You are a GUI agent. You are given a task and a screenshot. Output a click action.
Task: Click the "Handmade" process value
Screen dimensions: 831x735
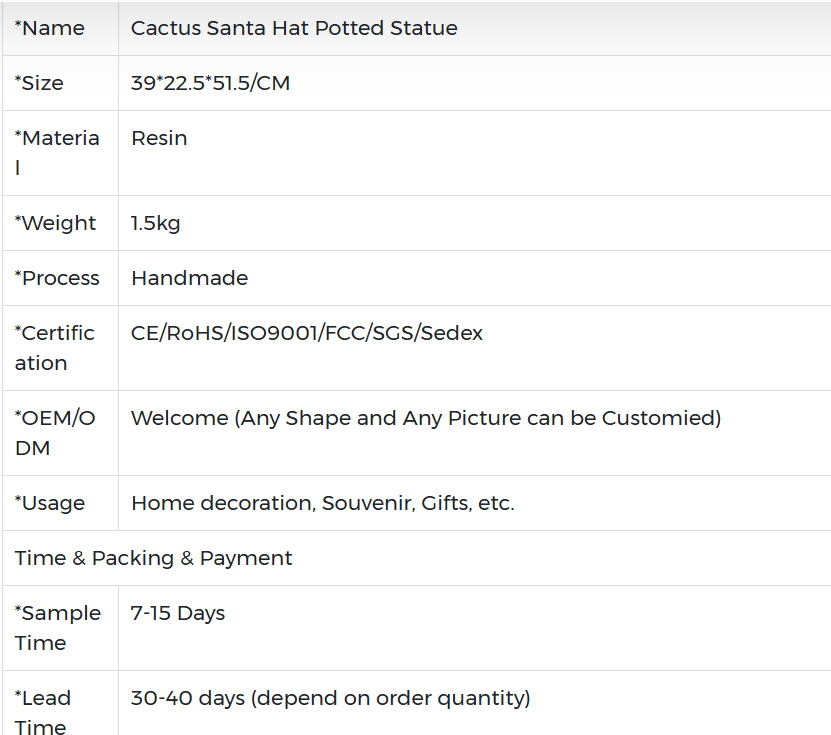click(x=189, y=278)
